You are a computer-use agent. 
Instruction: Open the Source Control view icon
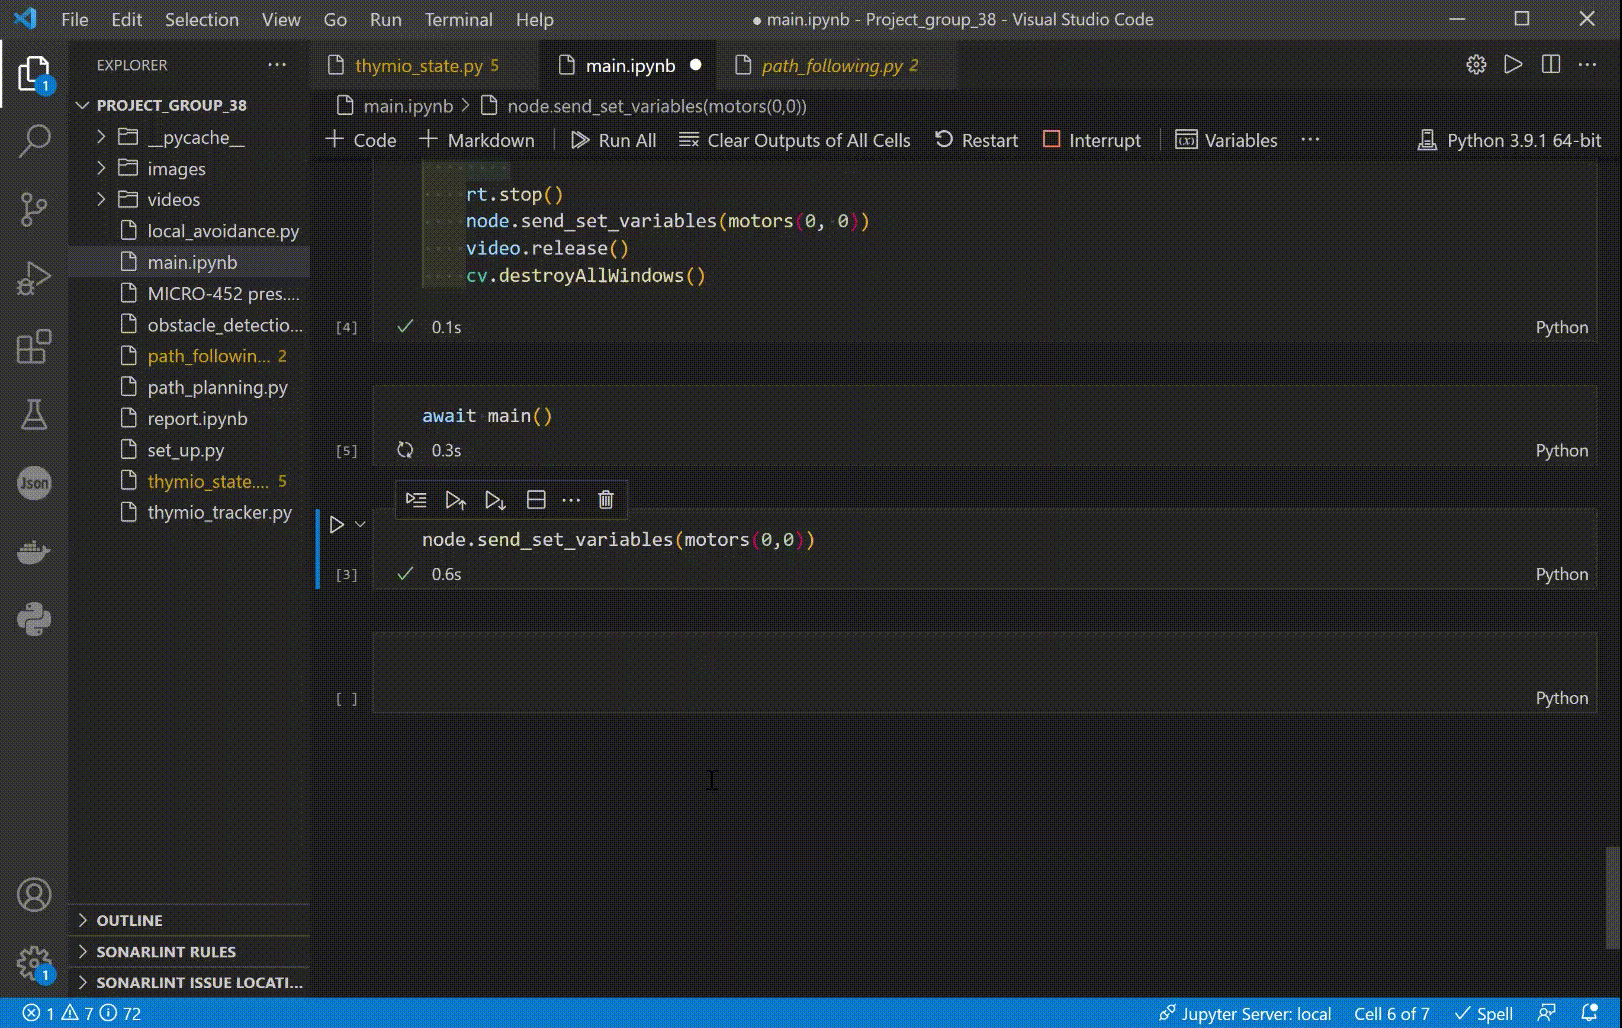[x=34, y=209]
